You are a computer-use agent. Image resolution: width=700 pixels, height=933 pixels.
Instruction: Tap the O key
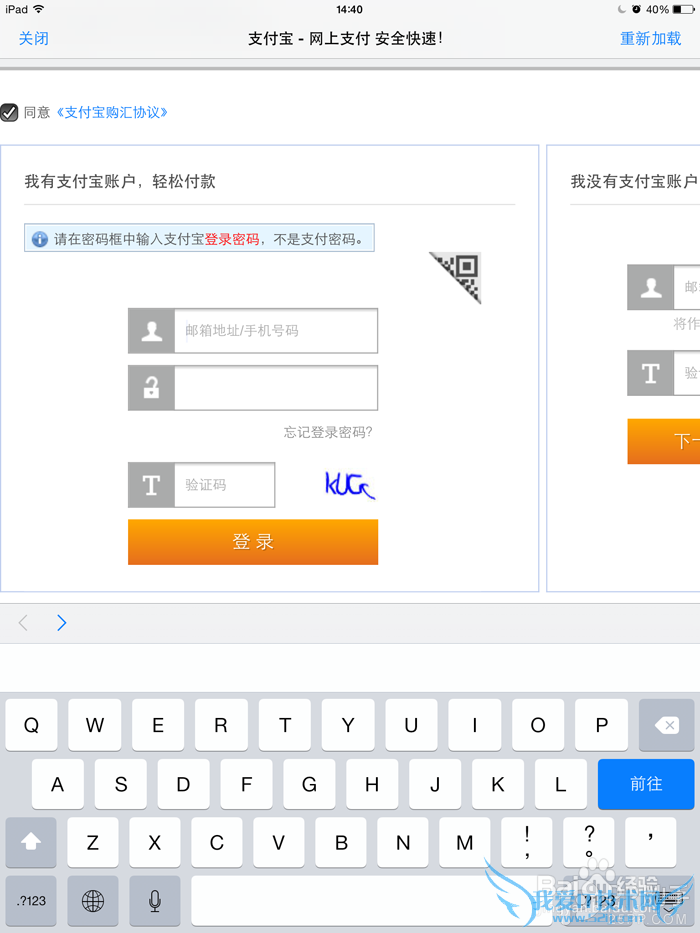[538, 725]
